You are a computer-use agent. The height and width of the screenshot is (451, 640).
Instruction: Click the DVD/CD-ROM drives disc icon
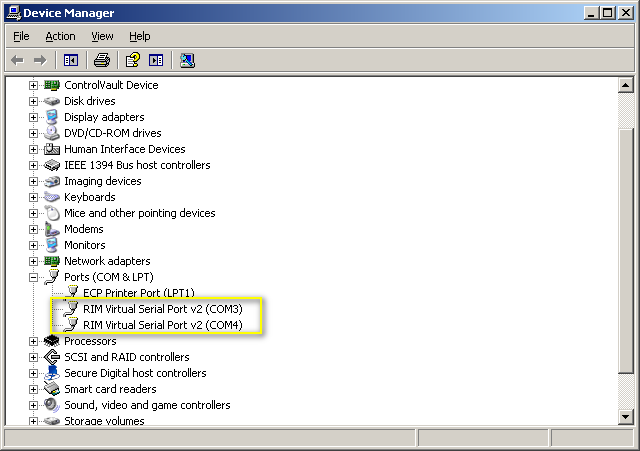tap(52, 133)
